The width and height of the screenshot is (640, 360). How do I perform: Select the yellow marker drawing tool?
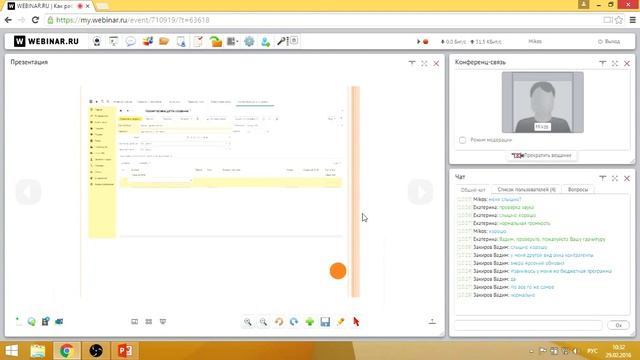pos(340,322)
